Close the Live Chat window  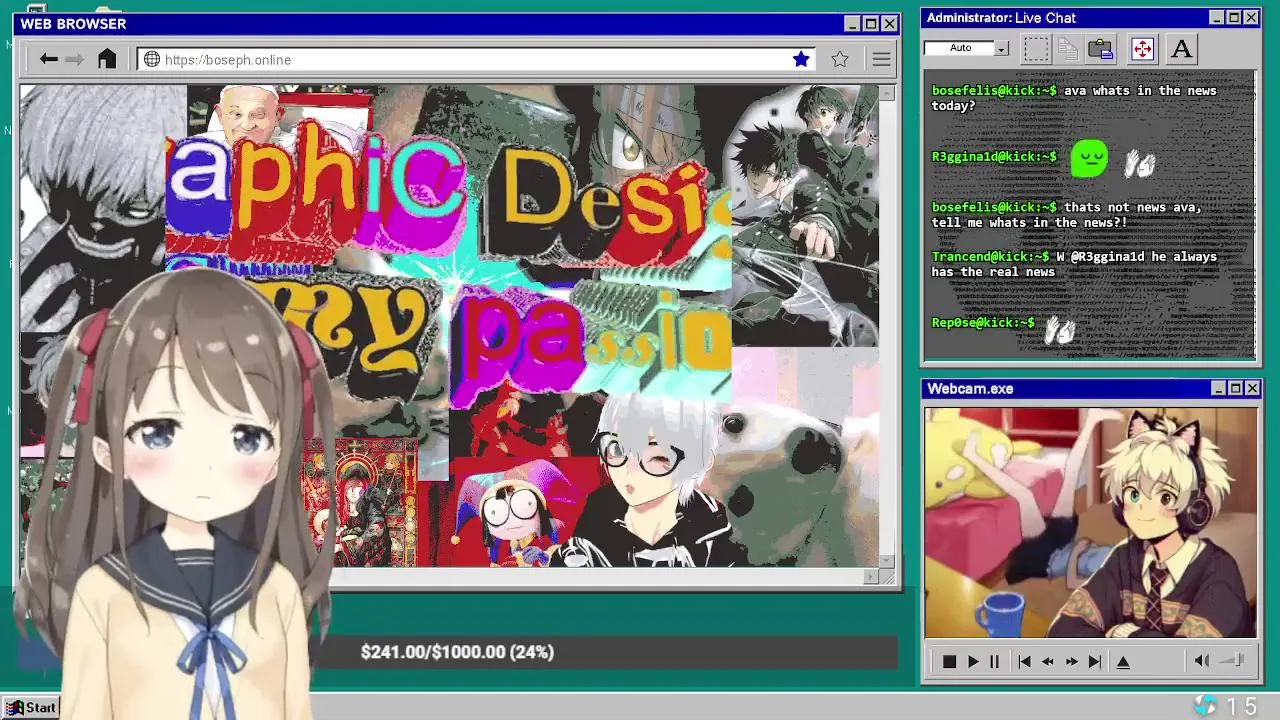(x=1251, y=18)
